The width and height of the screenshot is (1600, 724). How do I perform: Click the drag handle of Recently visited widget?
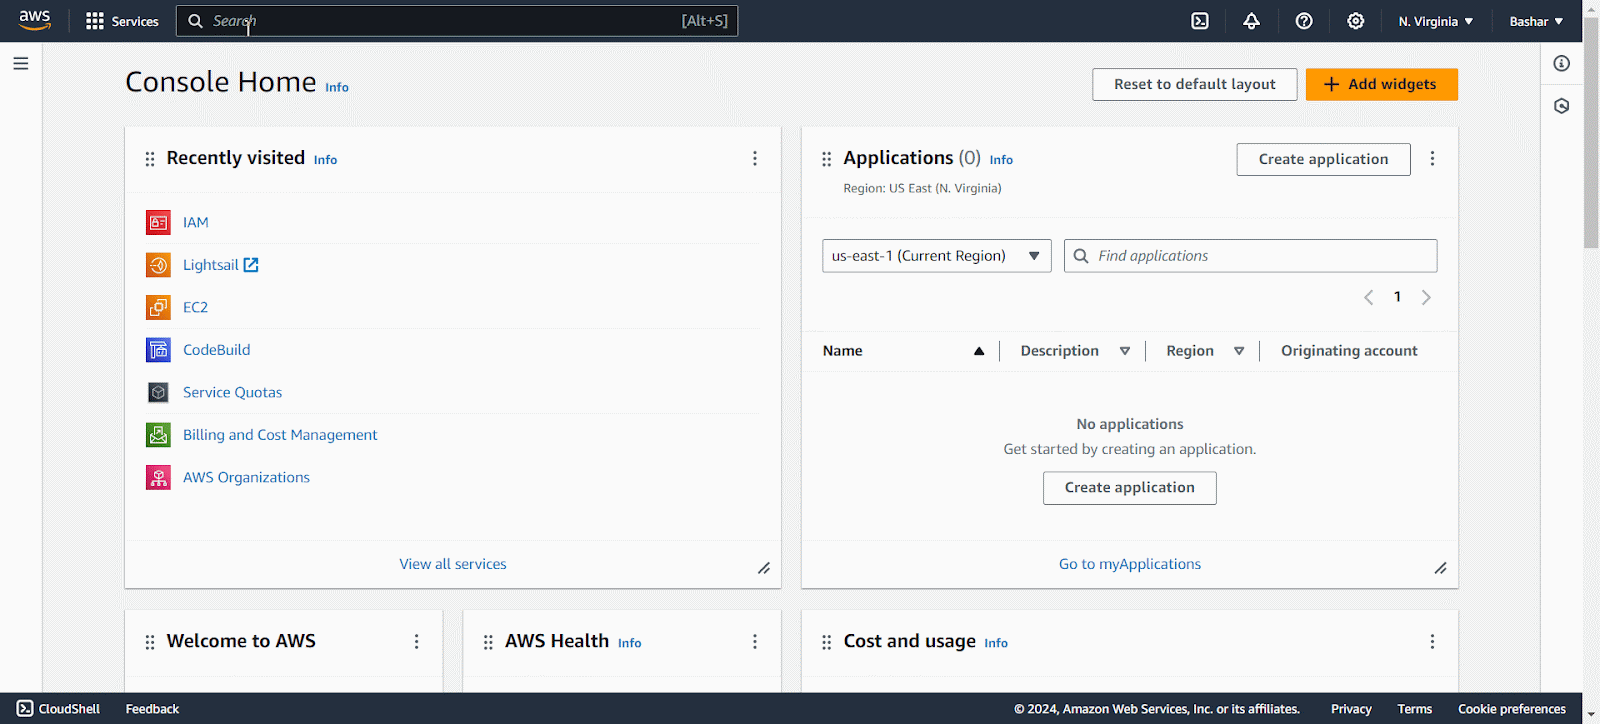pyautogui.click(x=150, y=159)
